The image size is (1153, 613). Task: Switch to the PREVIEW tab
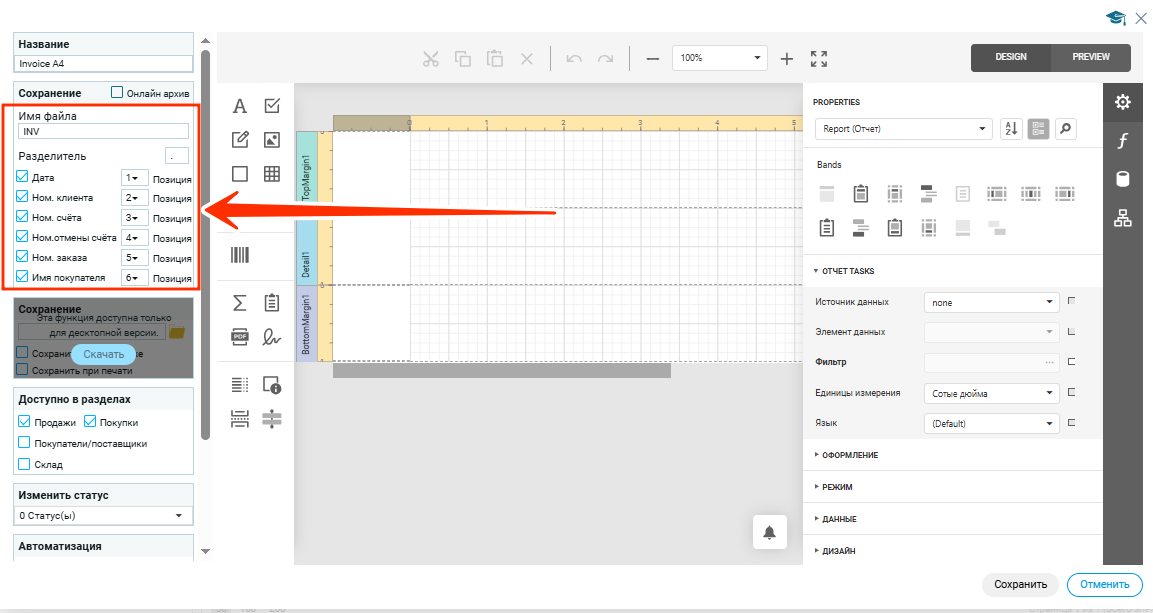click(x=1090, y=57)
